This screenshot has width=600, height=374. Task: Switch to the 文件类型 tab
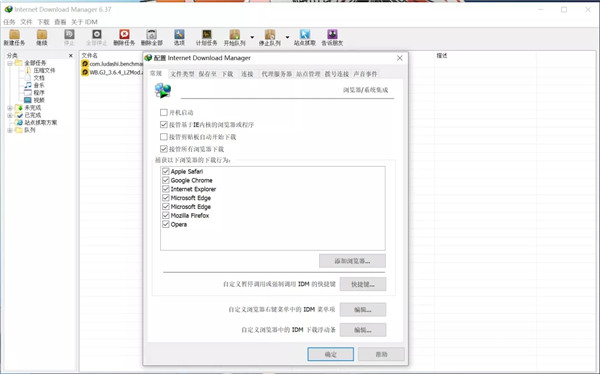182,74
